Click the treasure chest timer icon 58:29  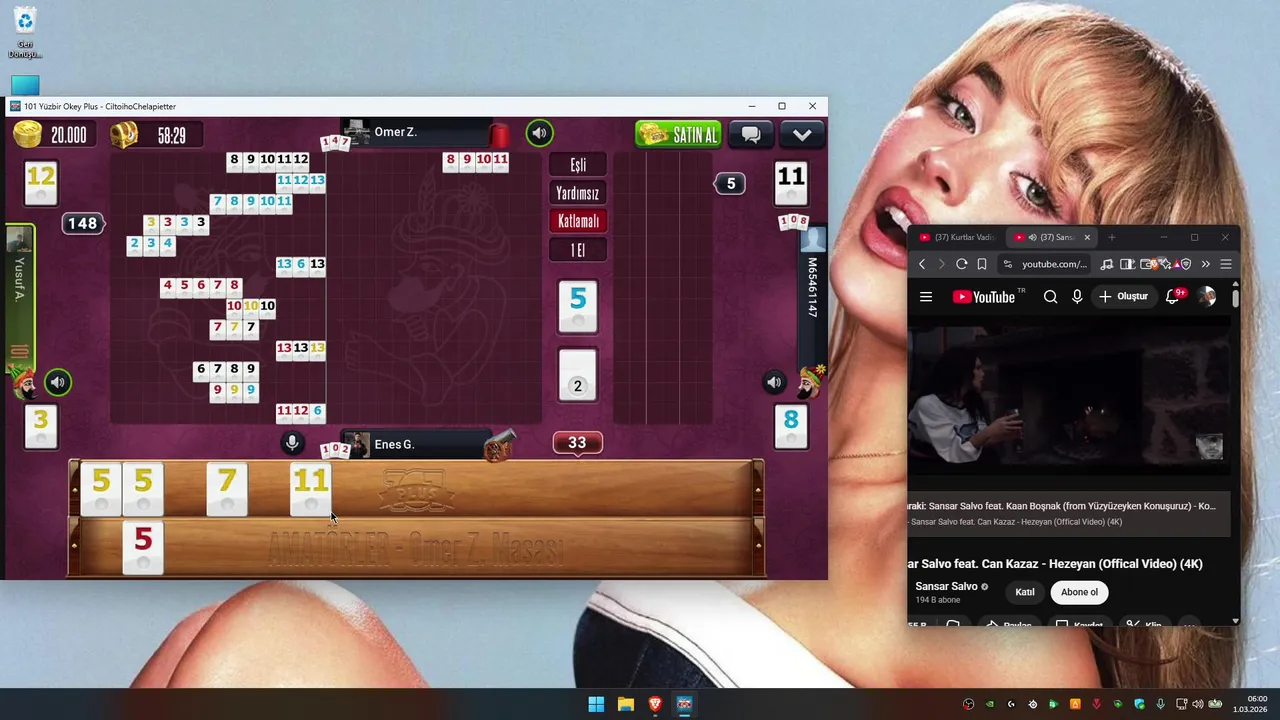tap(124, 135)
